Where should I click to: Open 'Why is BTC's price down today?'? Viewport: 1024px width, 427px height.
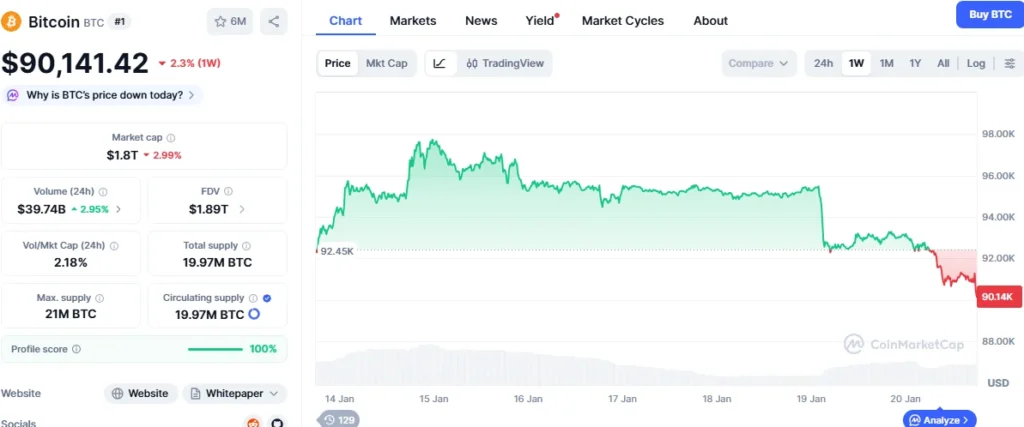[x=103, y=95]
